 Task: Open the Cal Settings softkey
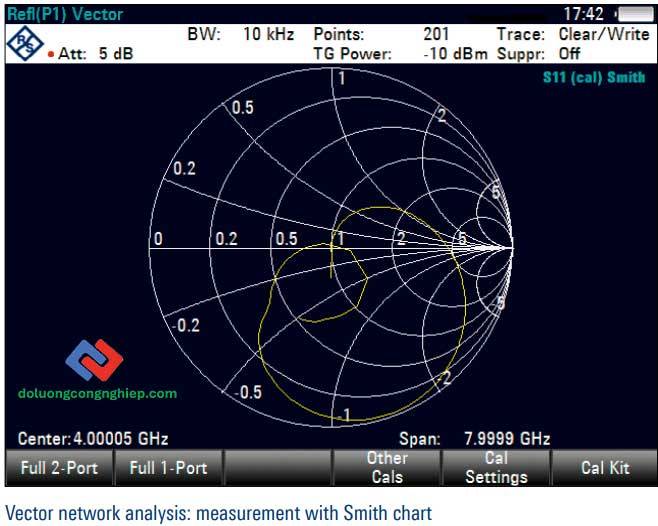point(496,468)
